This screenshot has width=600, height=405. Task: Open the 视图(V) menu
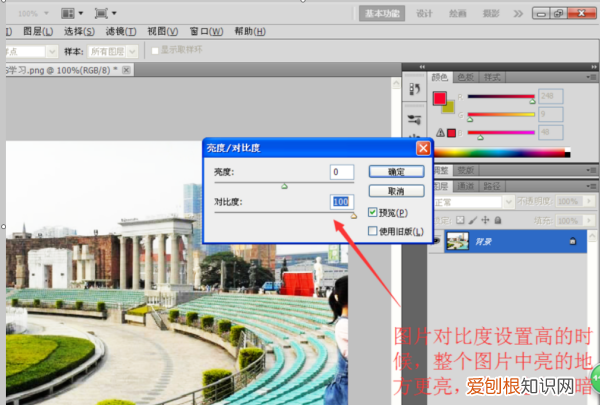[x=163, y=31]
